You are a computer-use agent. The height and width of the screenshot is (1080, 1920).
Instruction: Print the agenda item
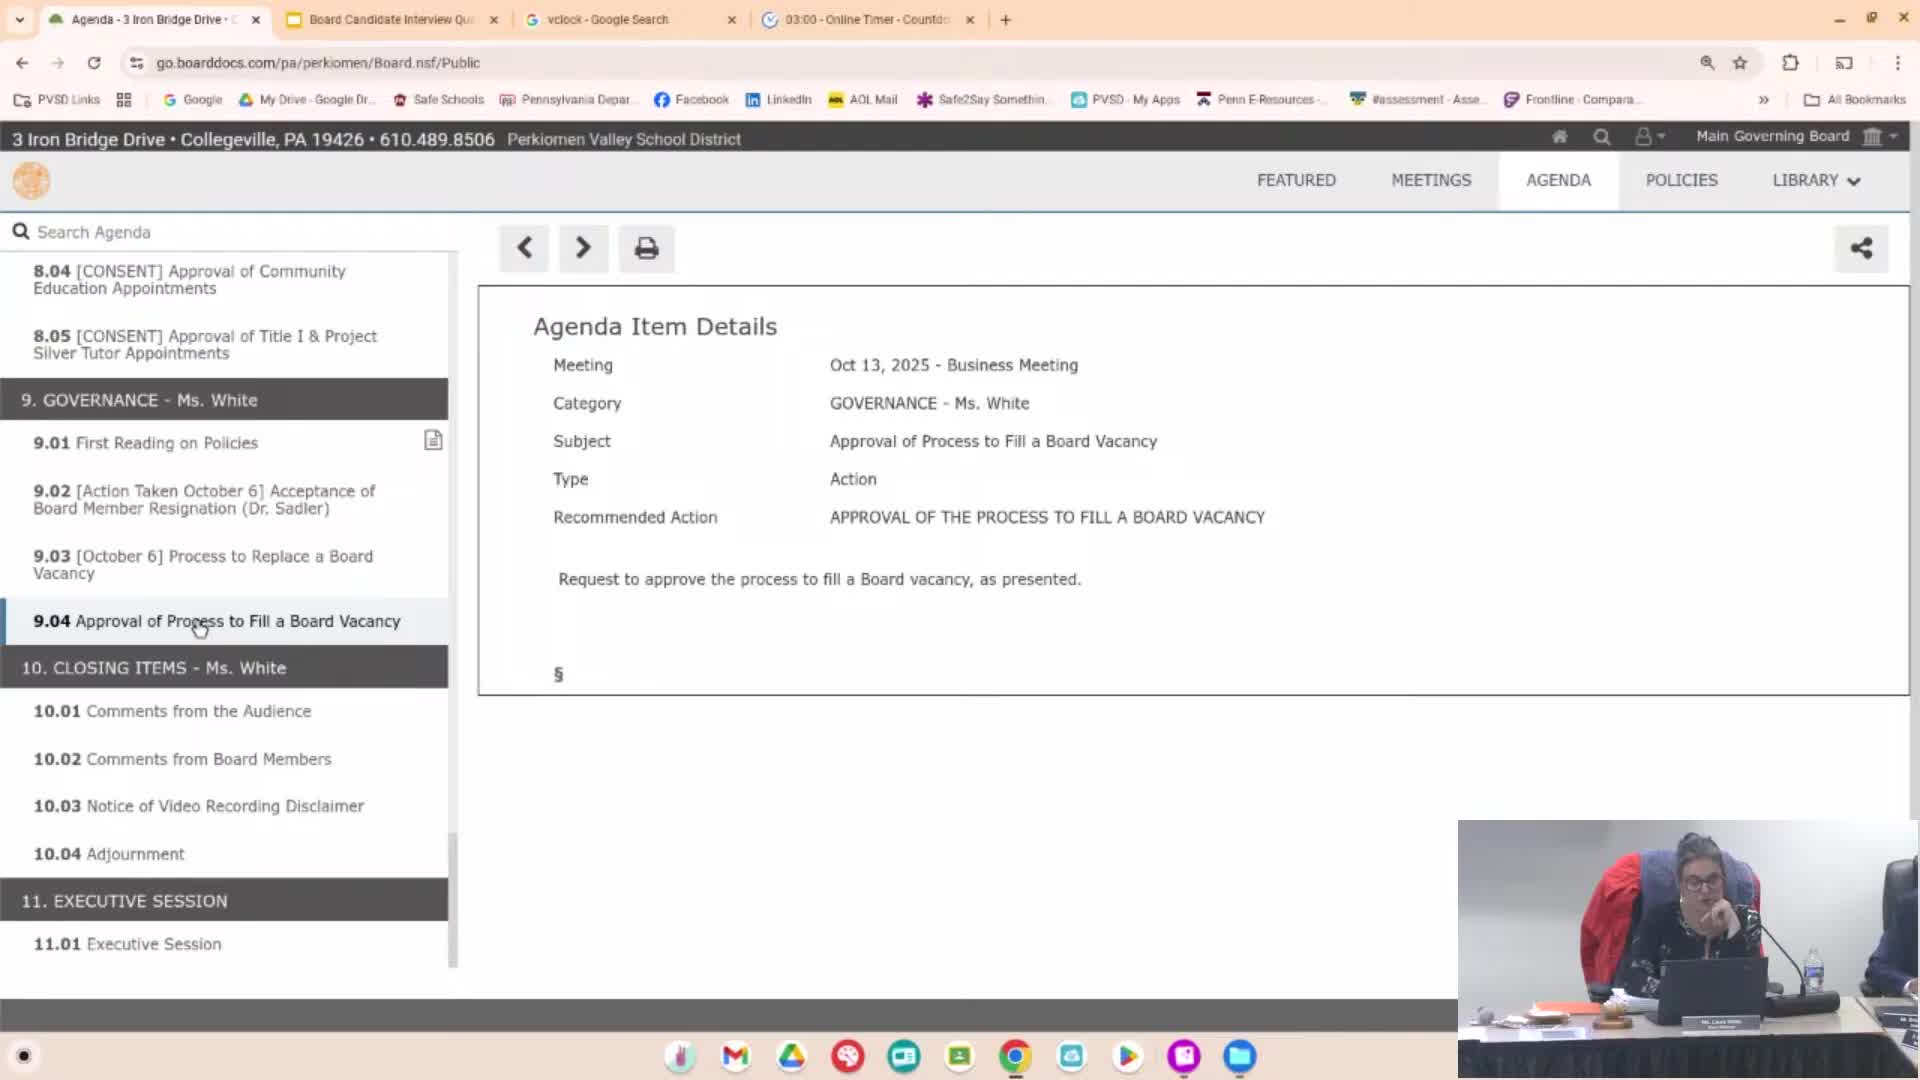(646, 248)
